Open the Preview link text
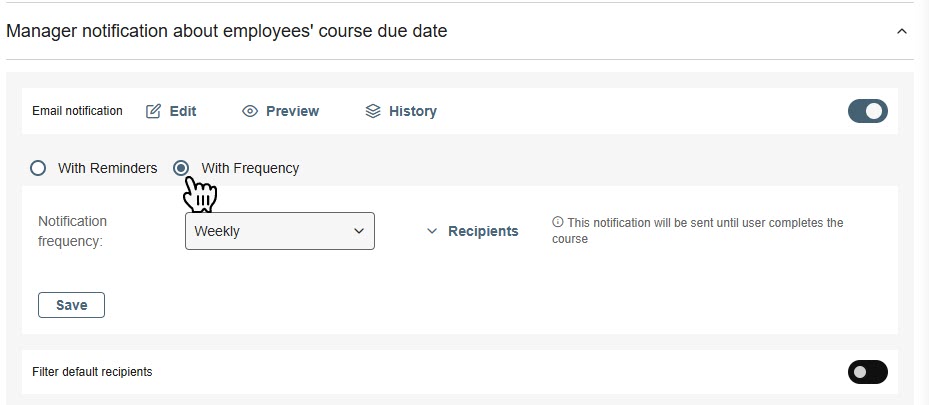This screenshot has width=929, height=405. point(292,111)
